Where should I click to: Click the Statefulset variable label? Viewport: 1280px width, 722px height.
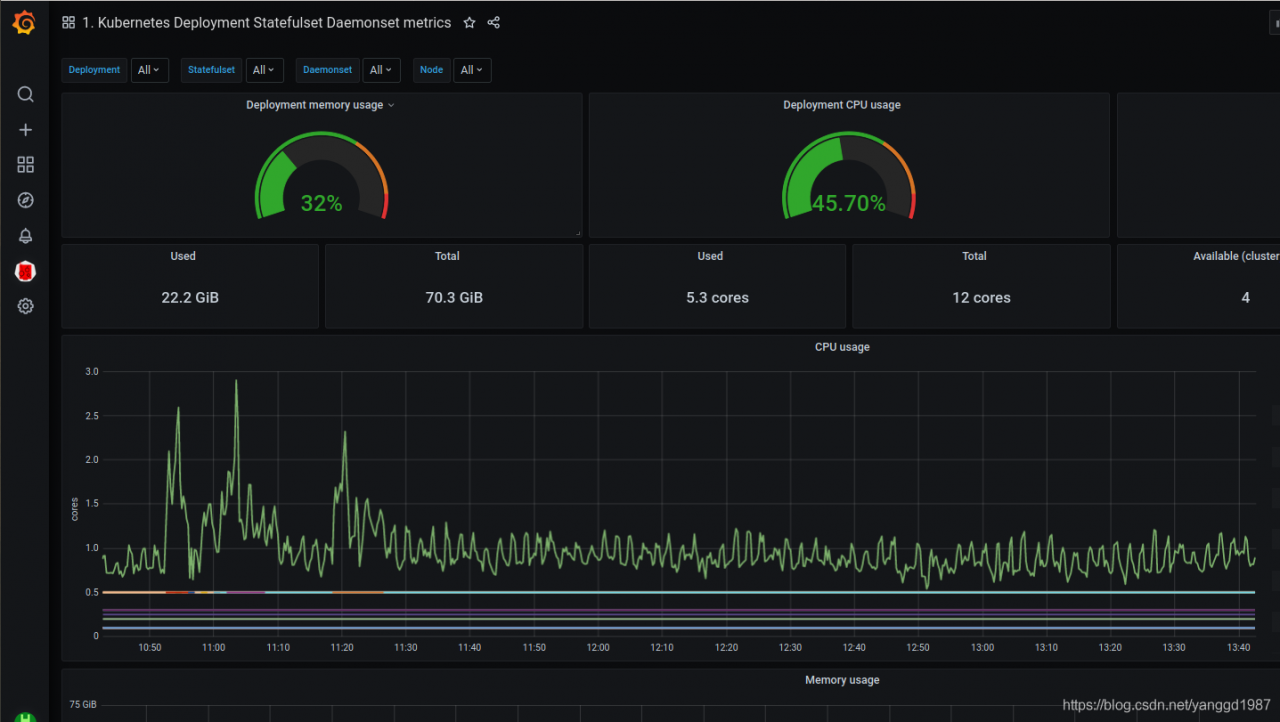point(211,70)
